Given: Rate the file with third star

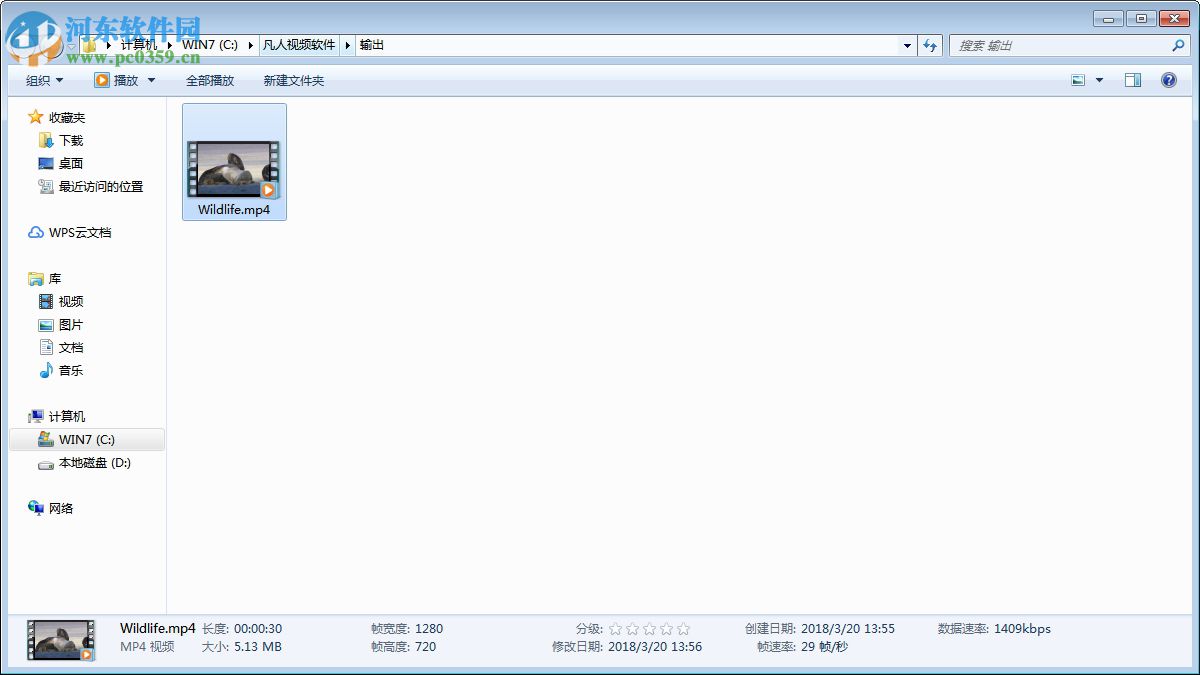Looking at the screenshot, I should click(650, 629).
